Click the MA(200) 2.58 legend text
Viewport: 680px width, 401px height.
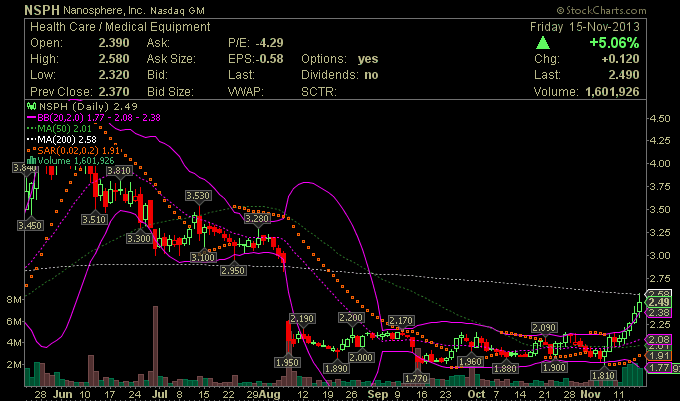[x=67, y=140]
